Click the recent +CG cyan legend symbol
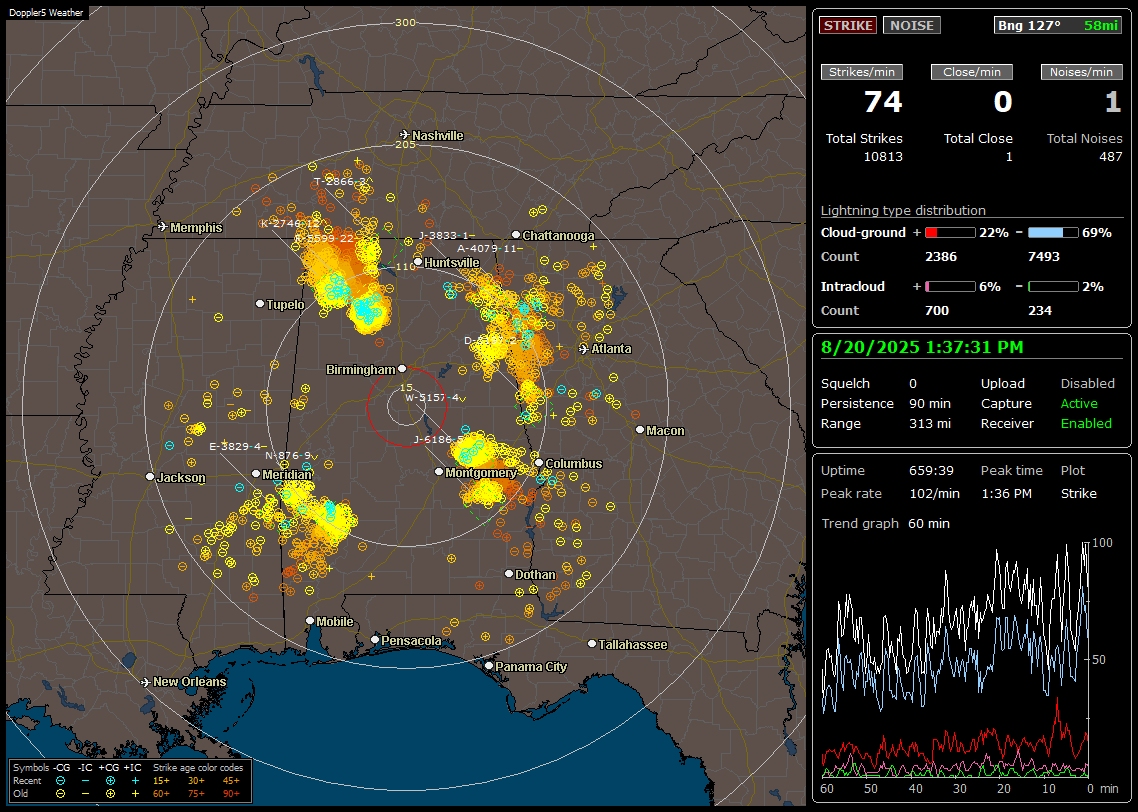The image size is (1138, 812). coord(110,781)
